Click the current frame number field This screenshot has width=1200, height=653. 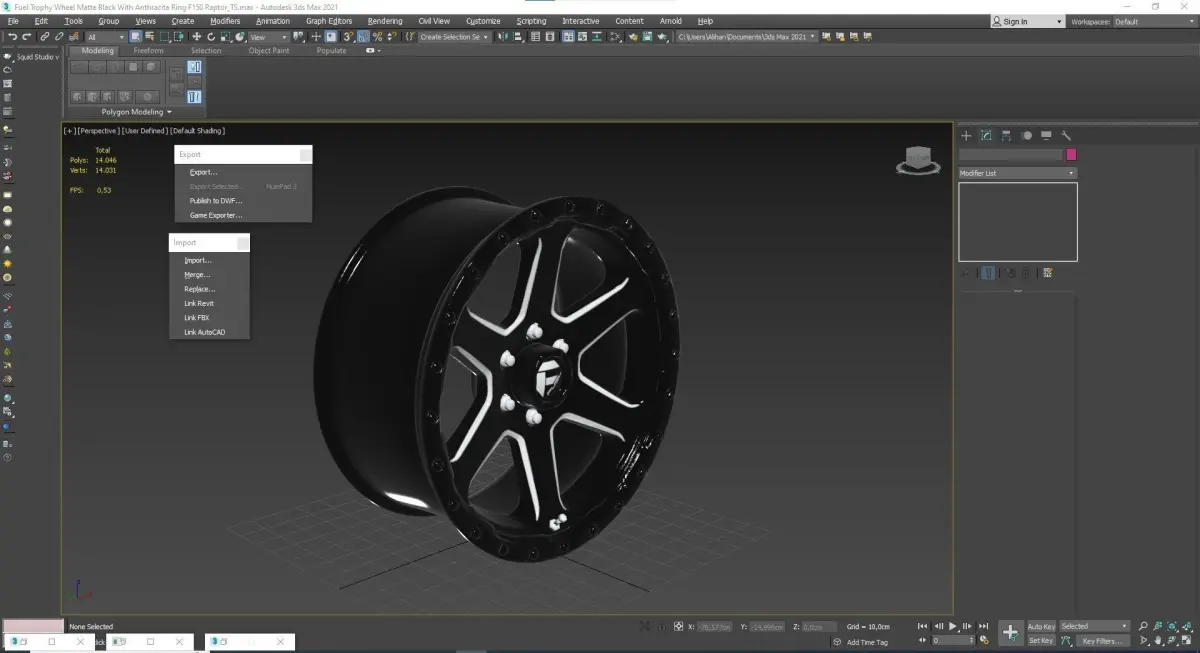point(954,640)
